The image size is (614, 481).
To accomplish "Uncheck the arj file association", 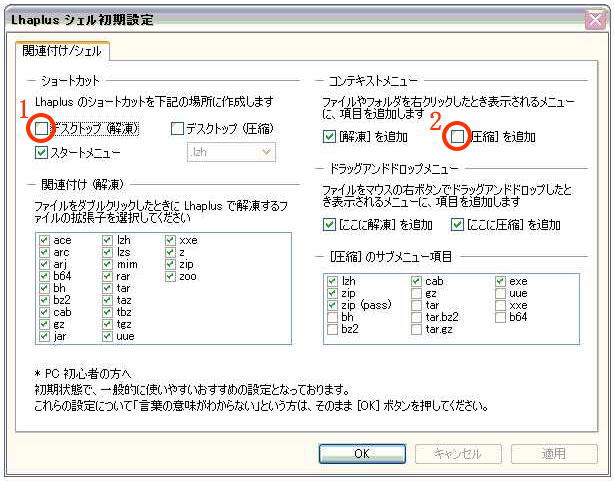I will coord(44,264).
